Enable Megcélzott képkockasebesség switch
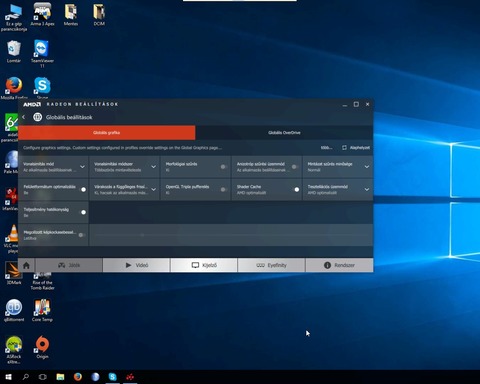The height and width of the screenshot is (384, 480). [x=81, y=235]
